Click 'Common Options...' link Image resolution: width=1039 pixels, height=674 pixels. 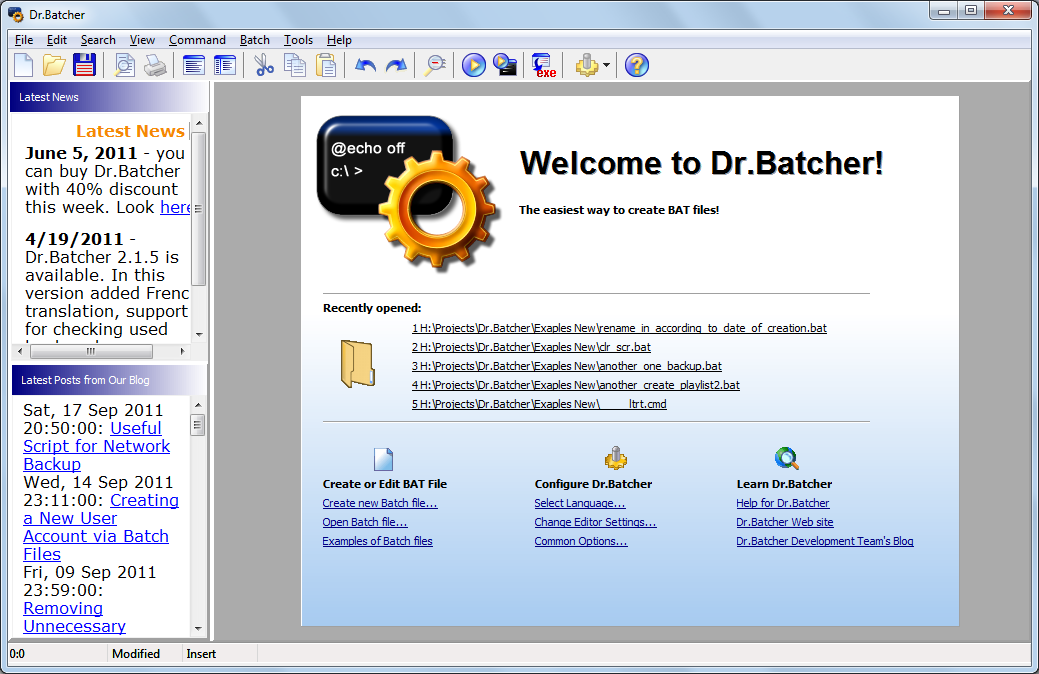point(580,541)
